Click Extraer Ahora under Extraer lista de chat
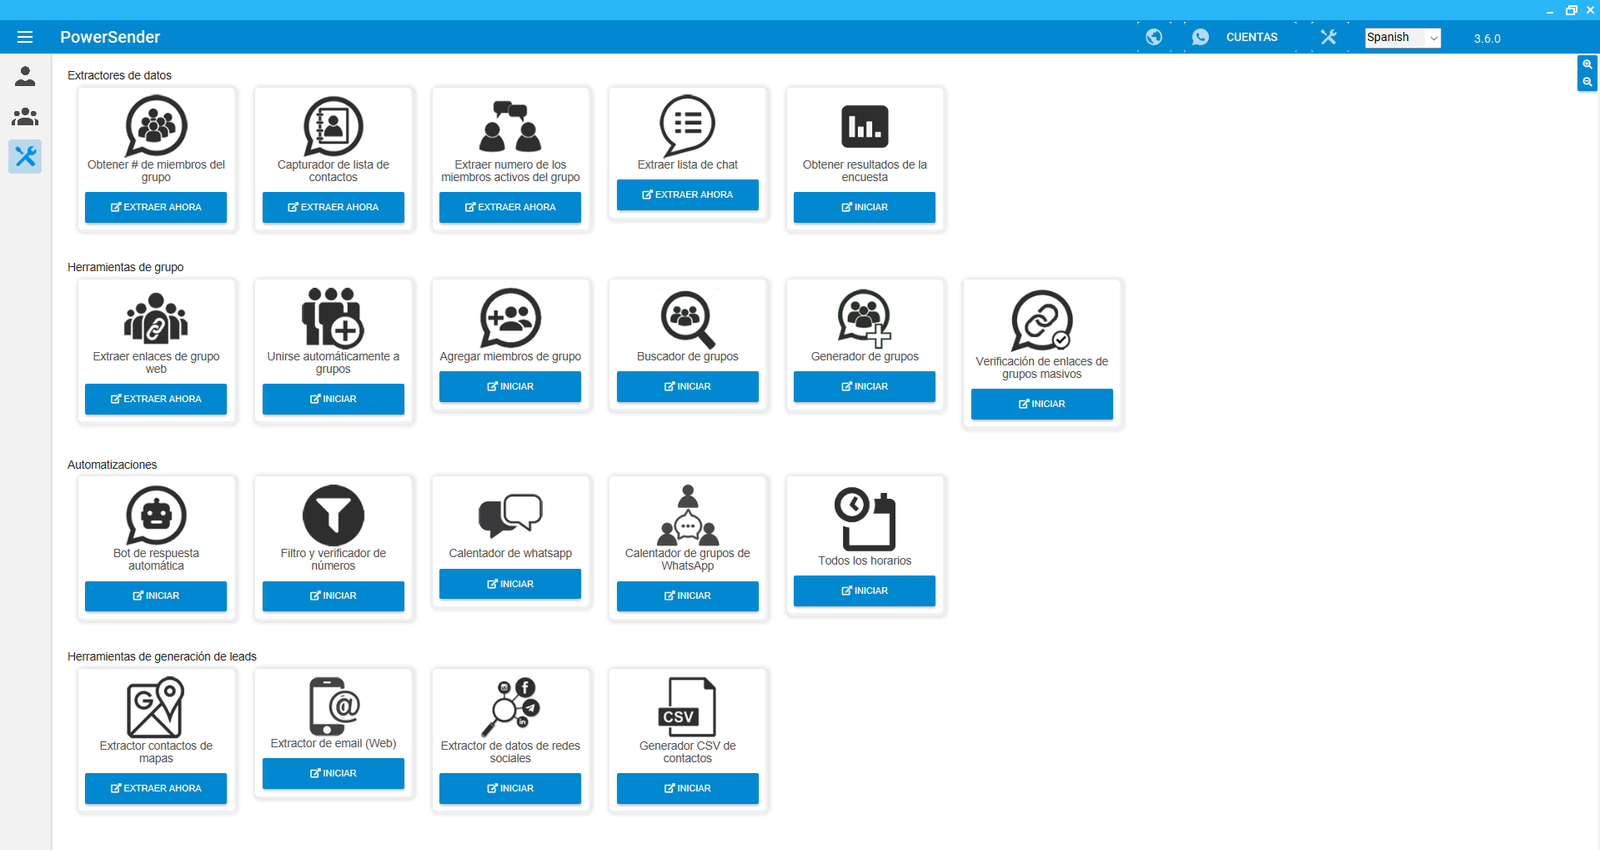 pyautogui.click(x=688, y=194)
